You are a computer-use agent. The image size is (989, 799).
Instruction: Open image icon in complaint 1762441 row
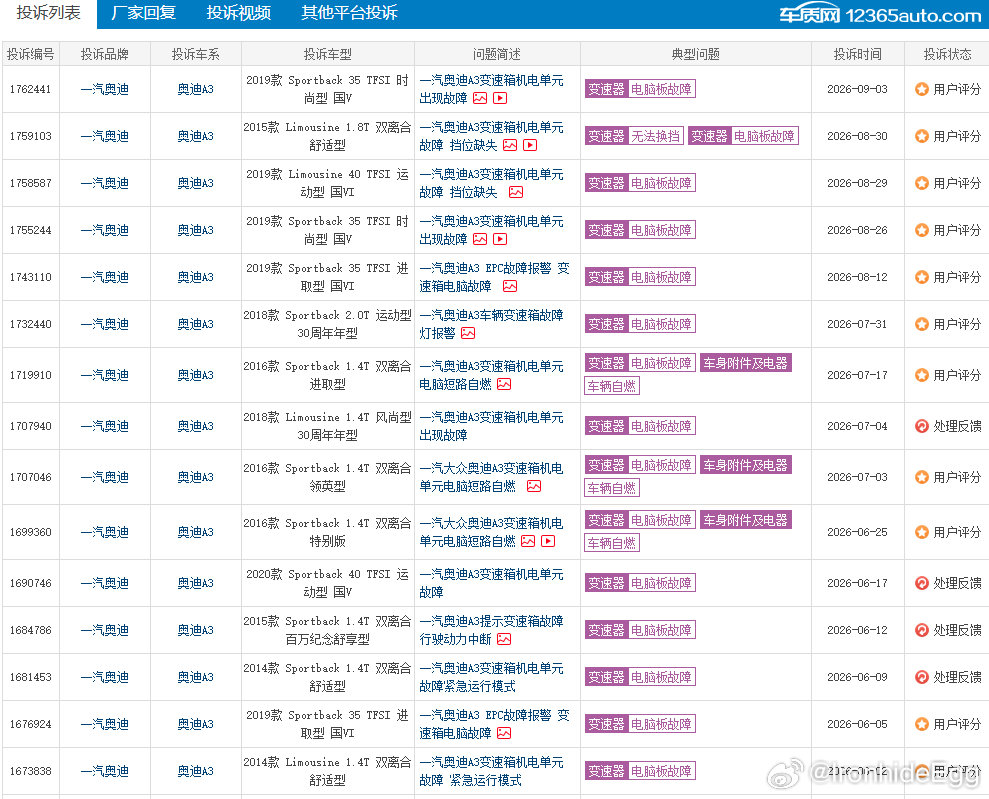(x=480, y=98)
